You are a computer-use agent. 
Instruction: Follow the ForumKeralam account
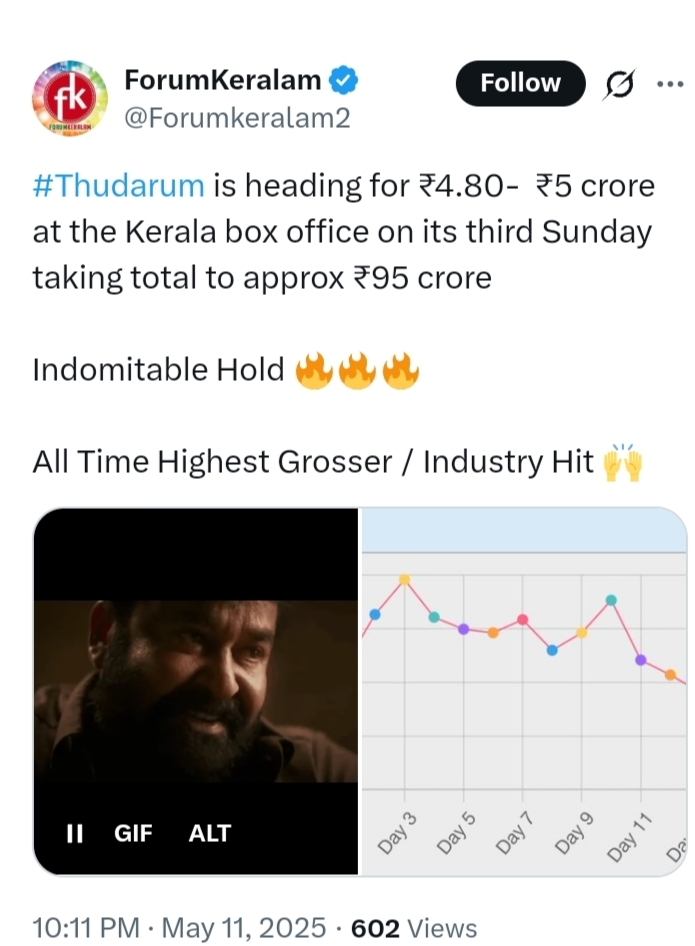(x=520, y=83)
